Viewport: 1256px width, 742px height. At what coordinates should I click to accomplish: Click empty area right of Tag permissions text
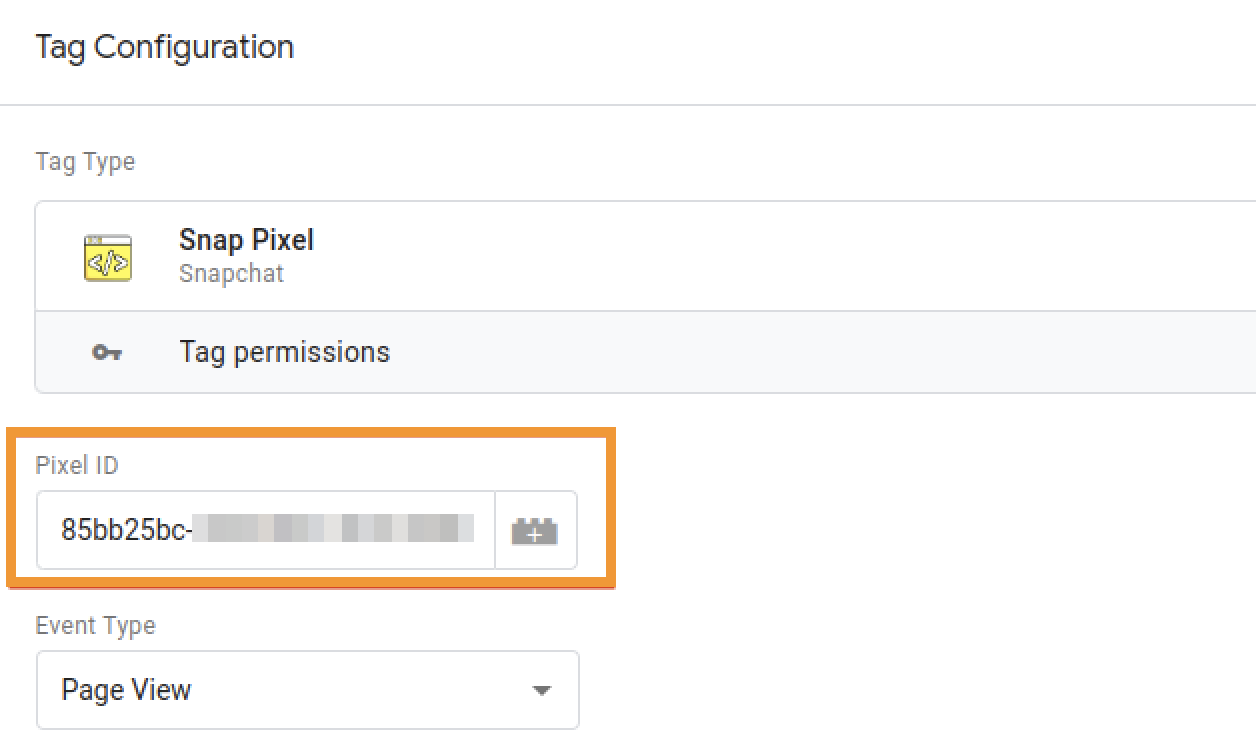tap(800, 352)
